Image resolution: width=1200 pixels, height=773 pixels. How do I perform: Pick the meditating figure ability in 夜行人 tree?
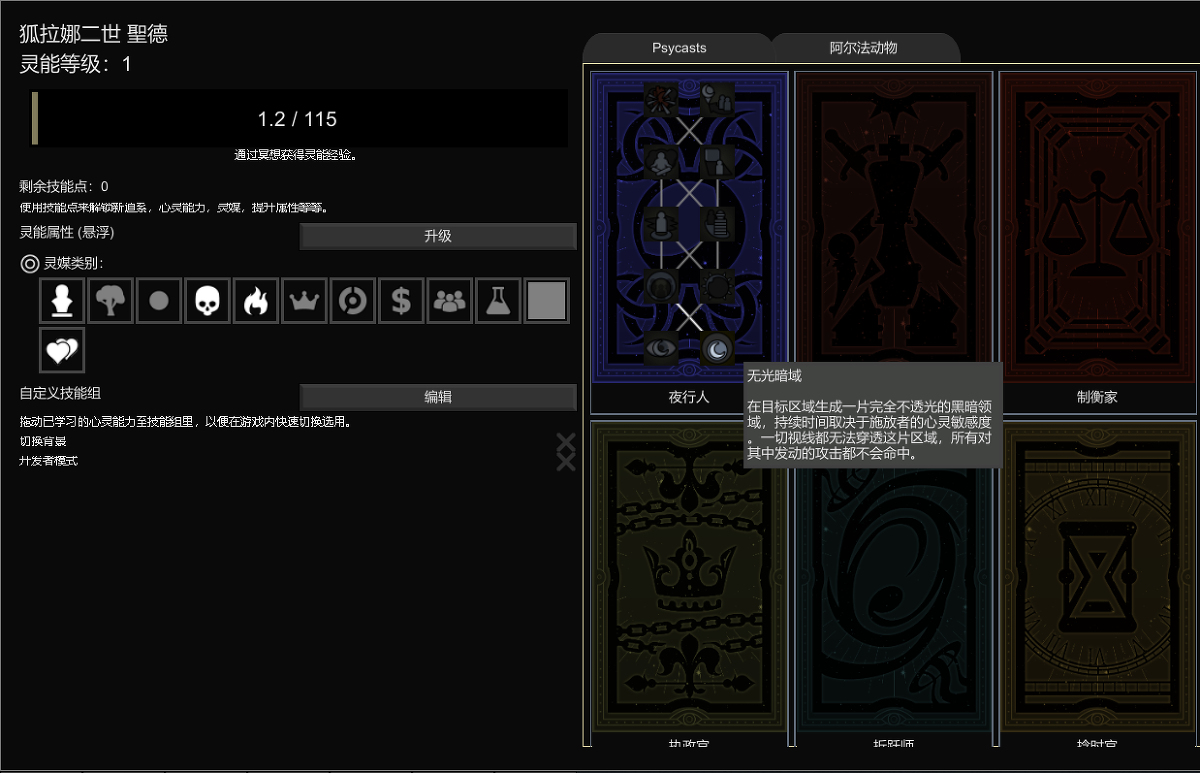tap(660, 162)
